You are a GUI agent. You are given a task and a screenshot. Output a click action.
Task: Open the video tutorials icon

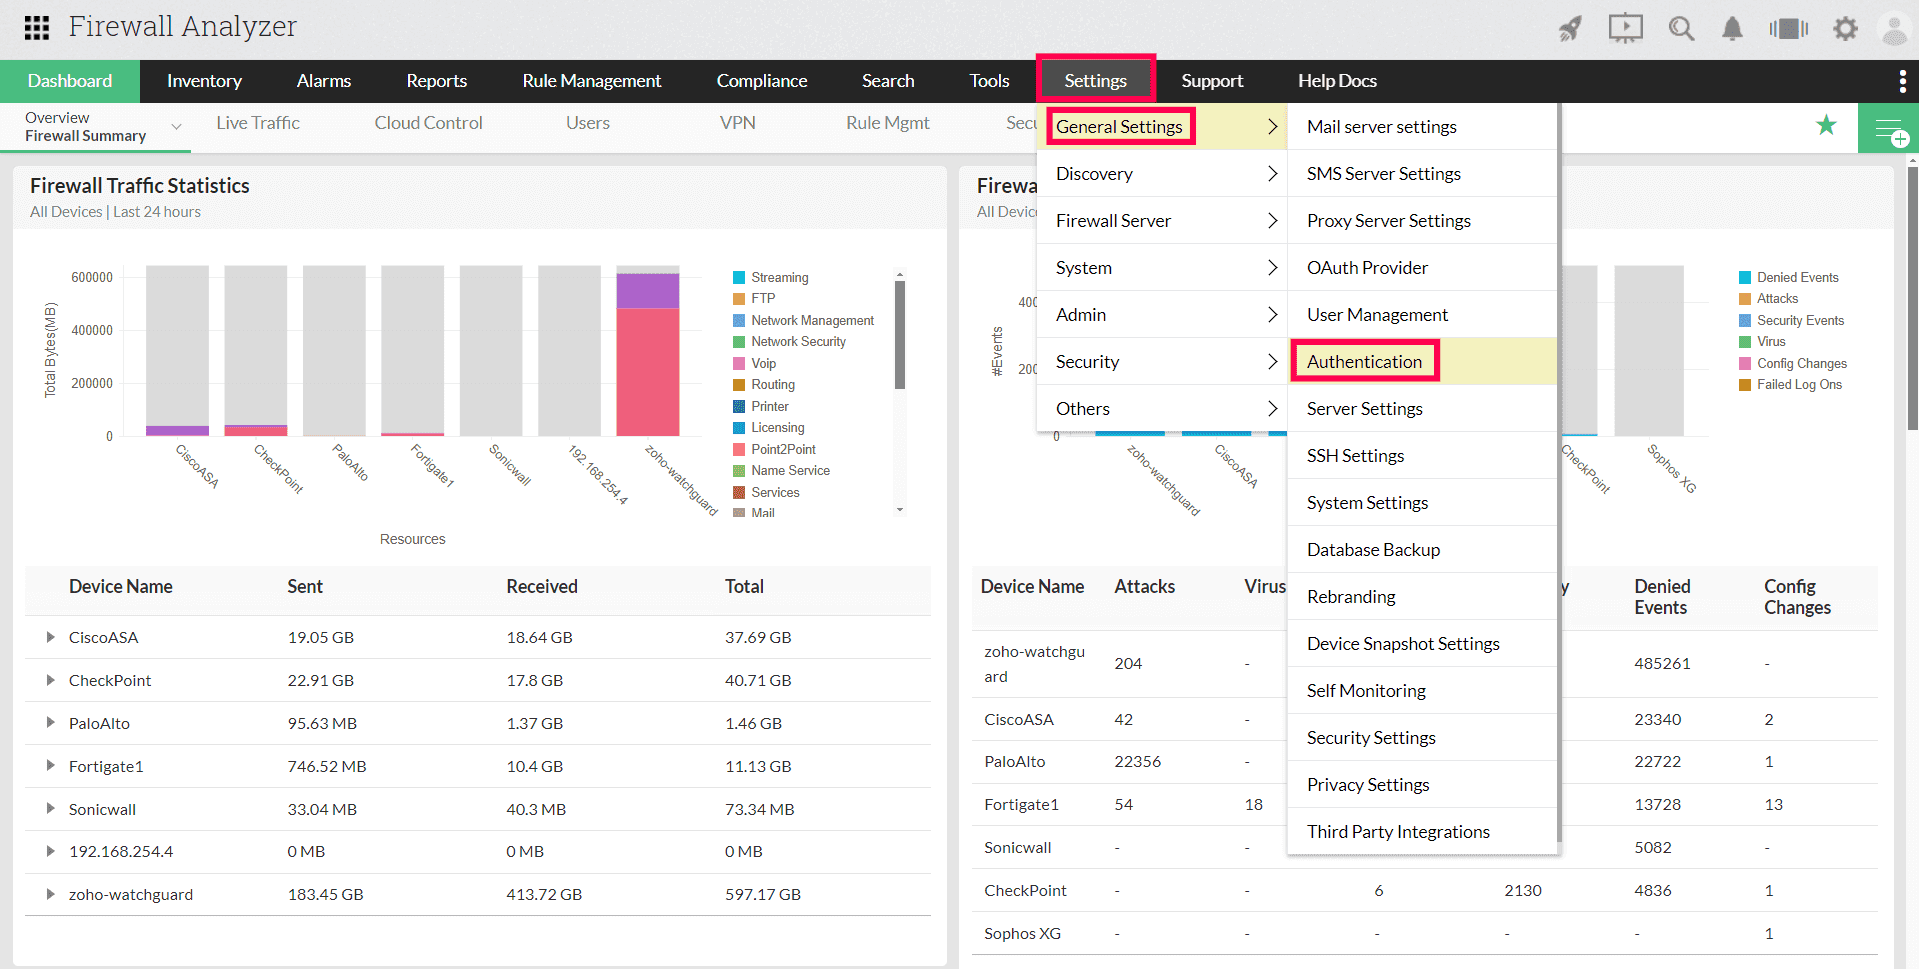point(1625,28)
